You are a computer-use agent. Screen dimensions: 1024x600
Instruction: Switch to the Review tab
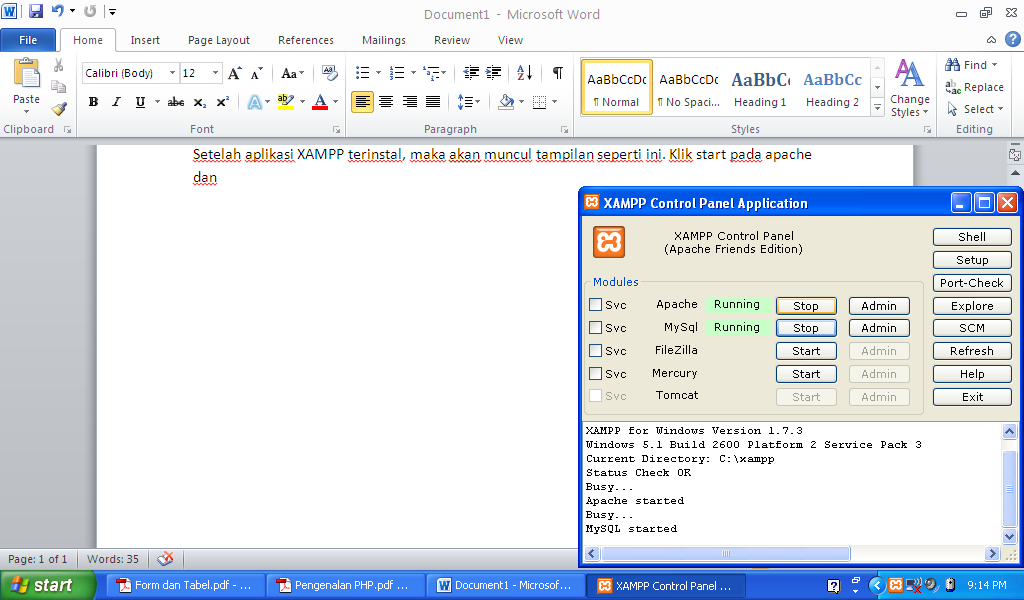click(x=452, y=40)
